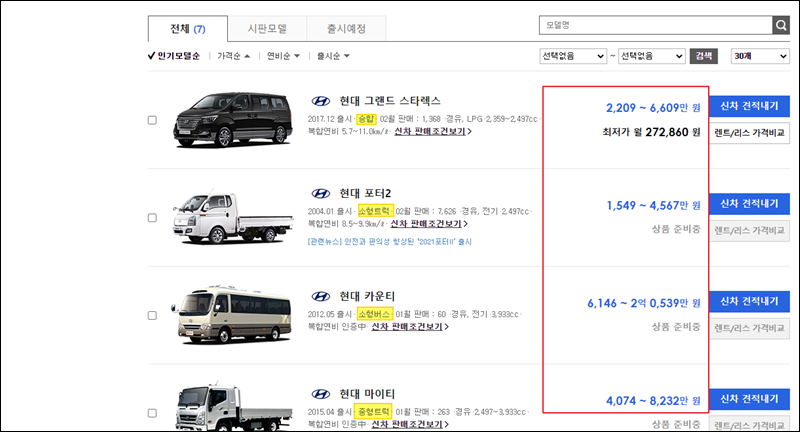The height and width of the screenshot is (432, 800).
Task: Check the box for 현대 포터2
Action: point(152,218)
